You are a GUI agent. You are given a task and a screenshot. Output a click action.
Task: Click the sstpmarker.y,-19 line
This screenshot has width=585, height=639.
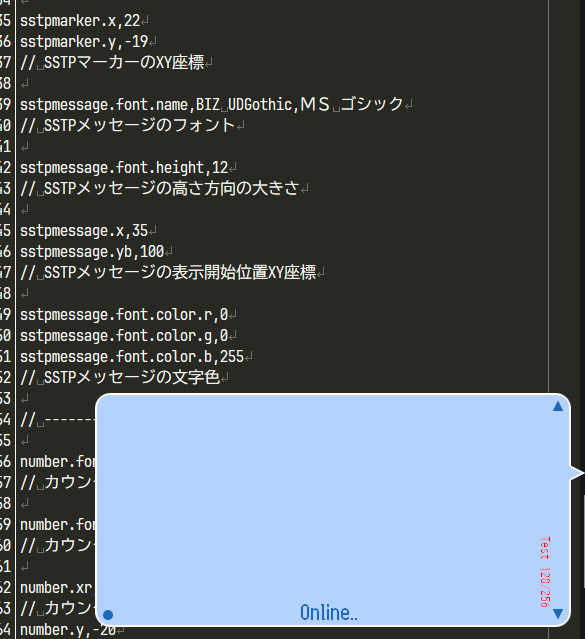tap(84, 42)
